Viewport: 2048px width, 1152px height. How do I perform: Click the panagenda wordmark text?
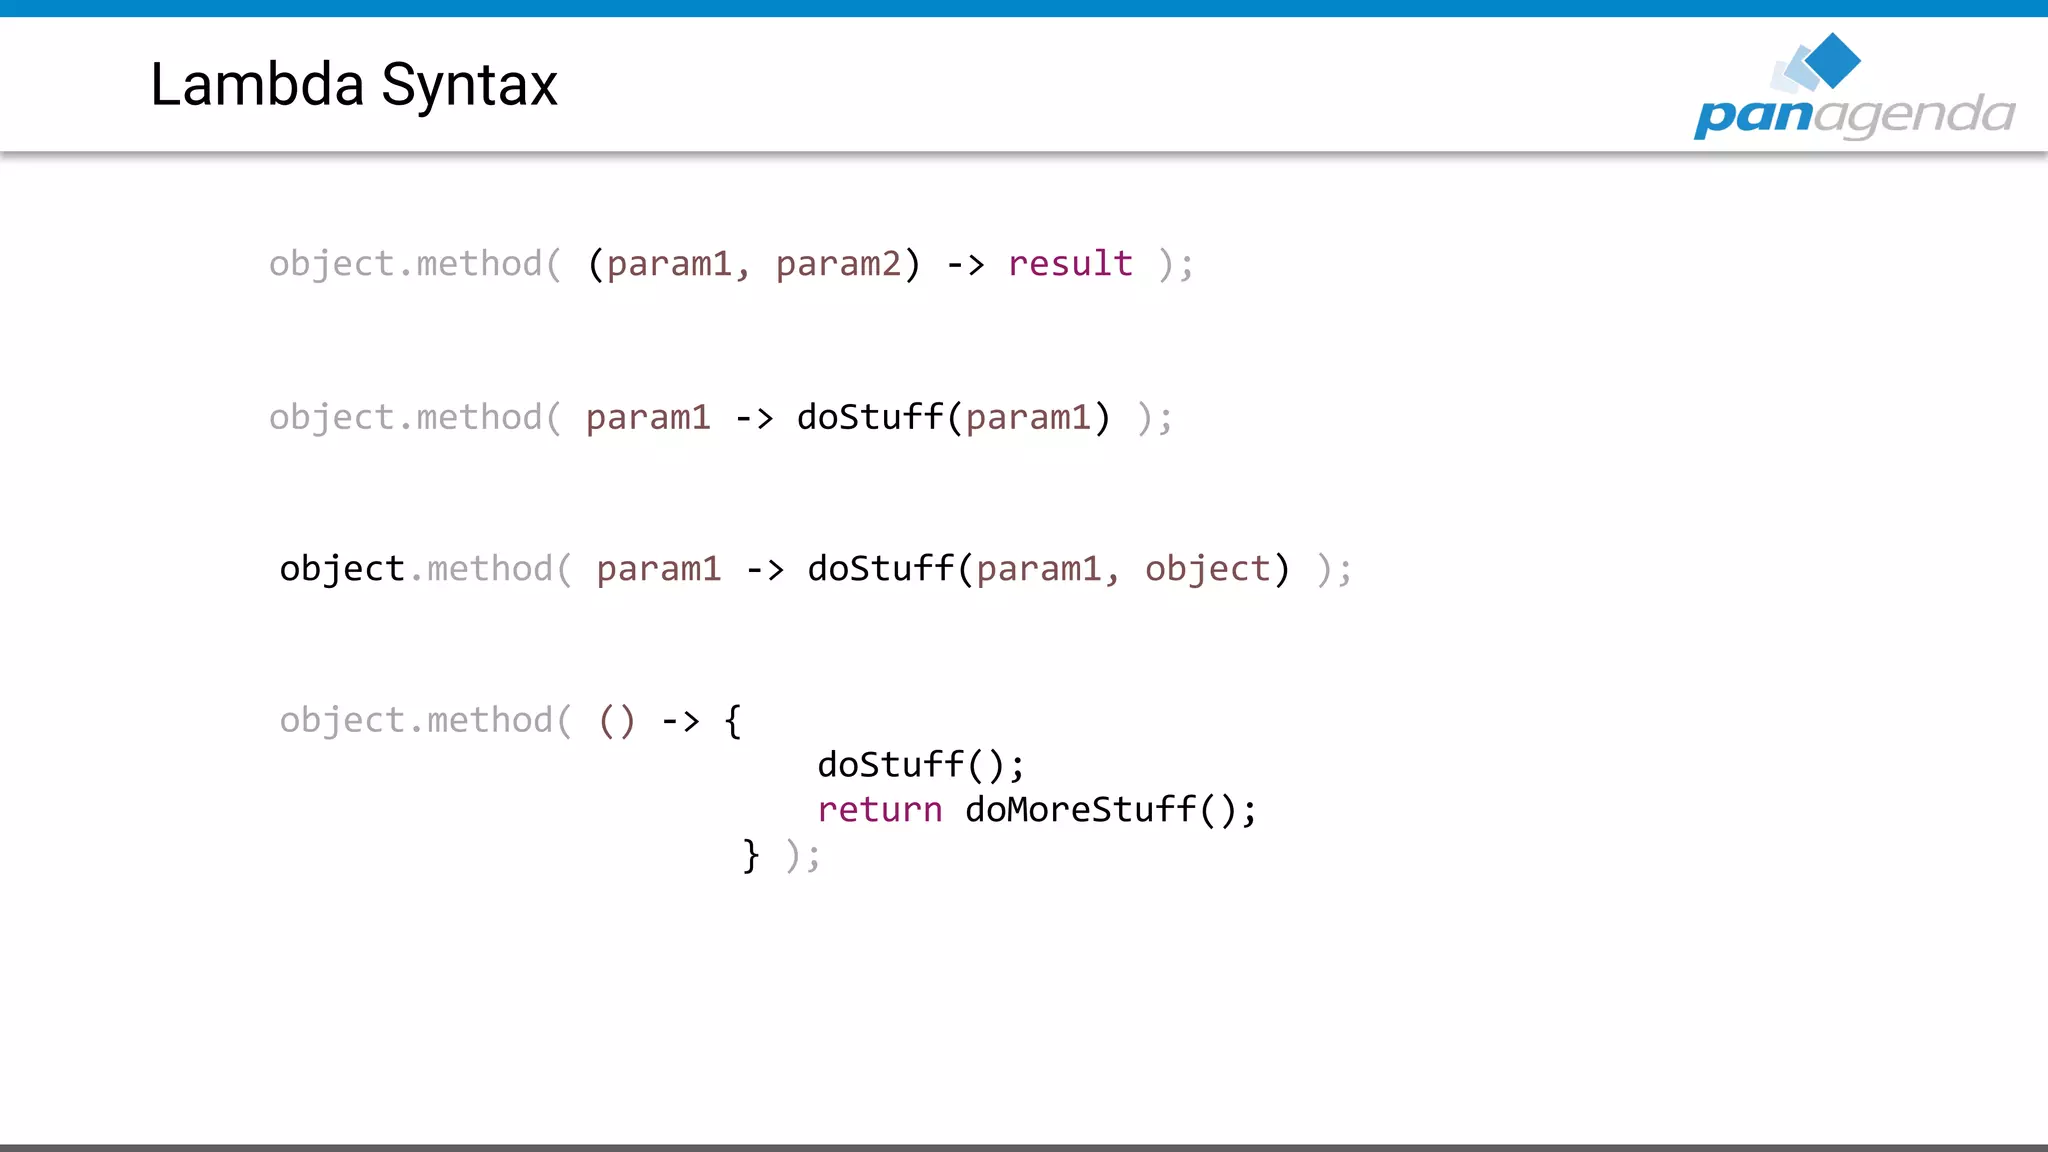coord(1854,116)
